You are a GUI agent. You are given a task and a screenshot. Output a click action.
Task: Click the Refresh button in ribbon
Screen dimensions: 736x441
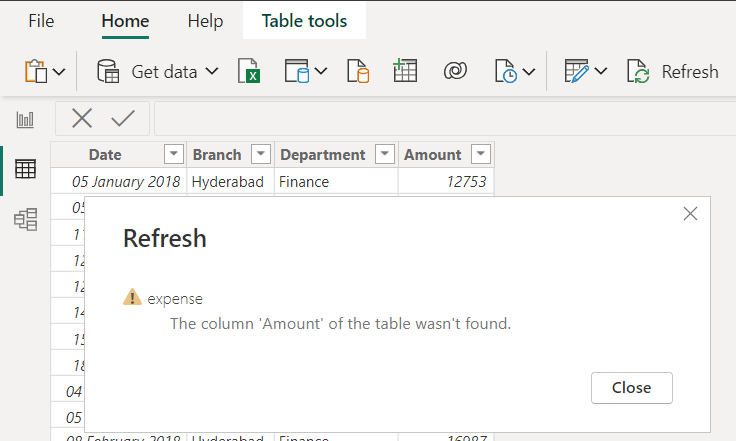click(x=673, y=72)
